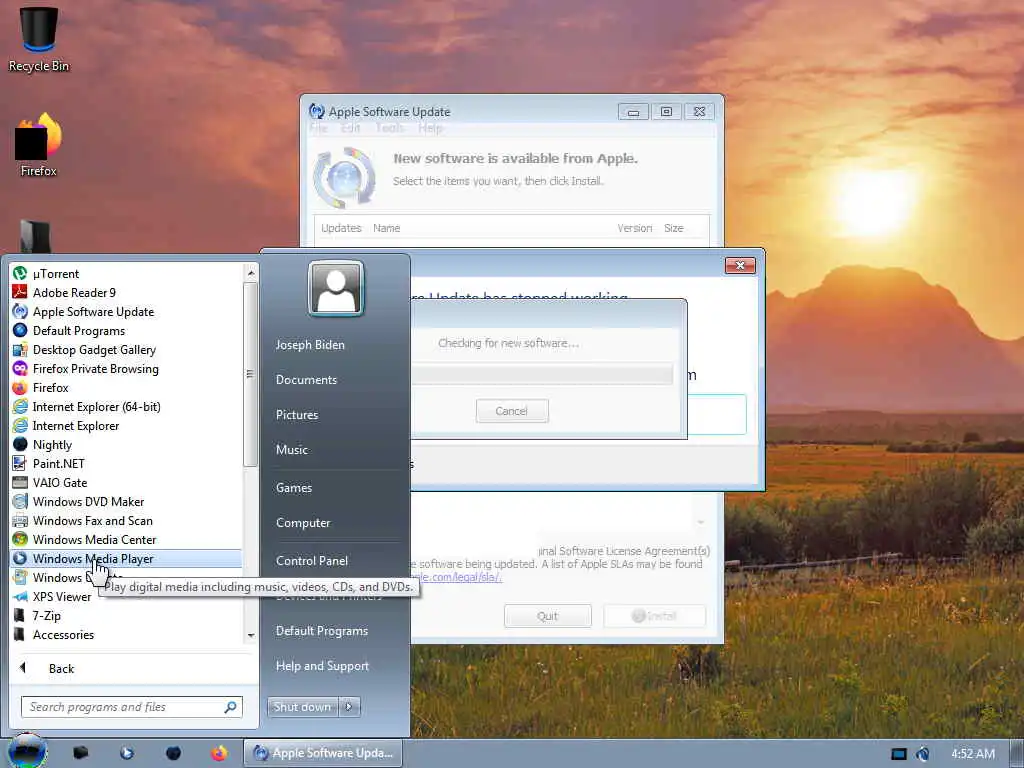The image size is (1024, 768).
Task: Open Music from Start menu
Action: pos(292,449)
